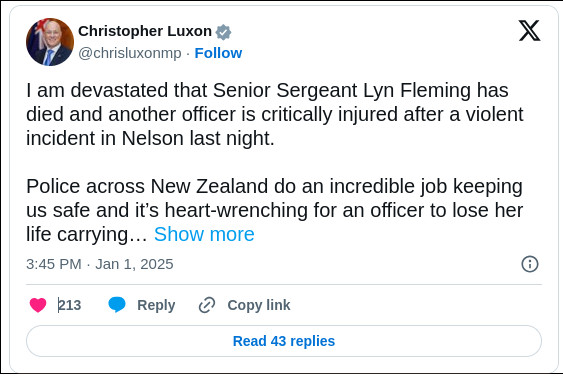The width and height of the screenshot is (563, 378).
Task: Click the Christopher Luxon display name
Action: click(145, 31)
